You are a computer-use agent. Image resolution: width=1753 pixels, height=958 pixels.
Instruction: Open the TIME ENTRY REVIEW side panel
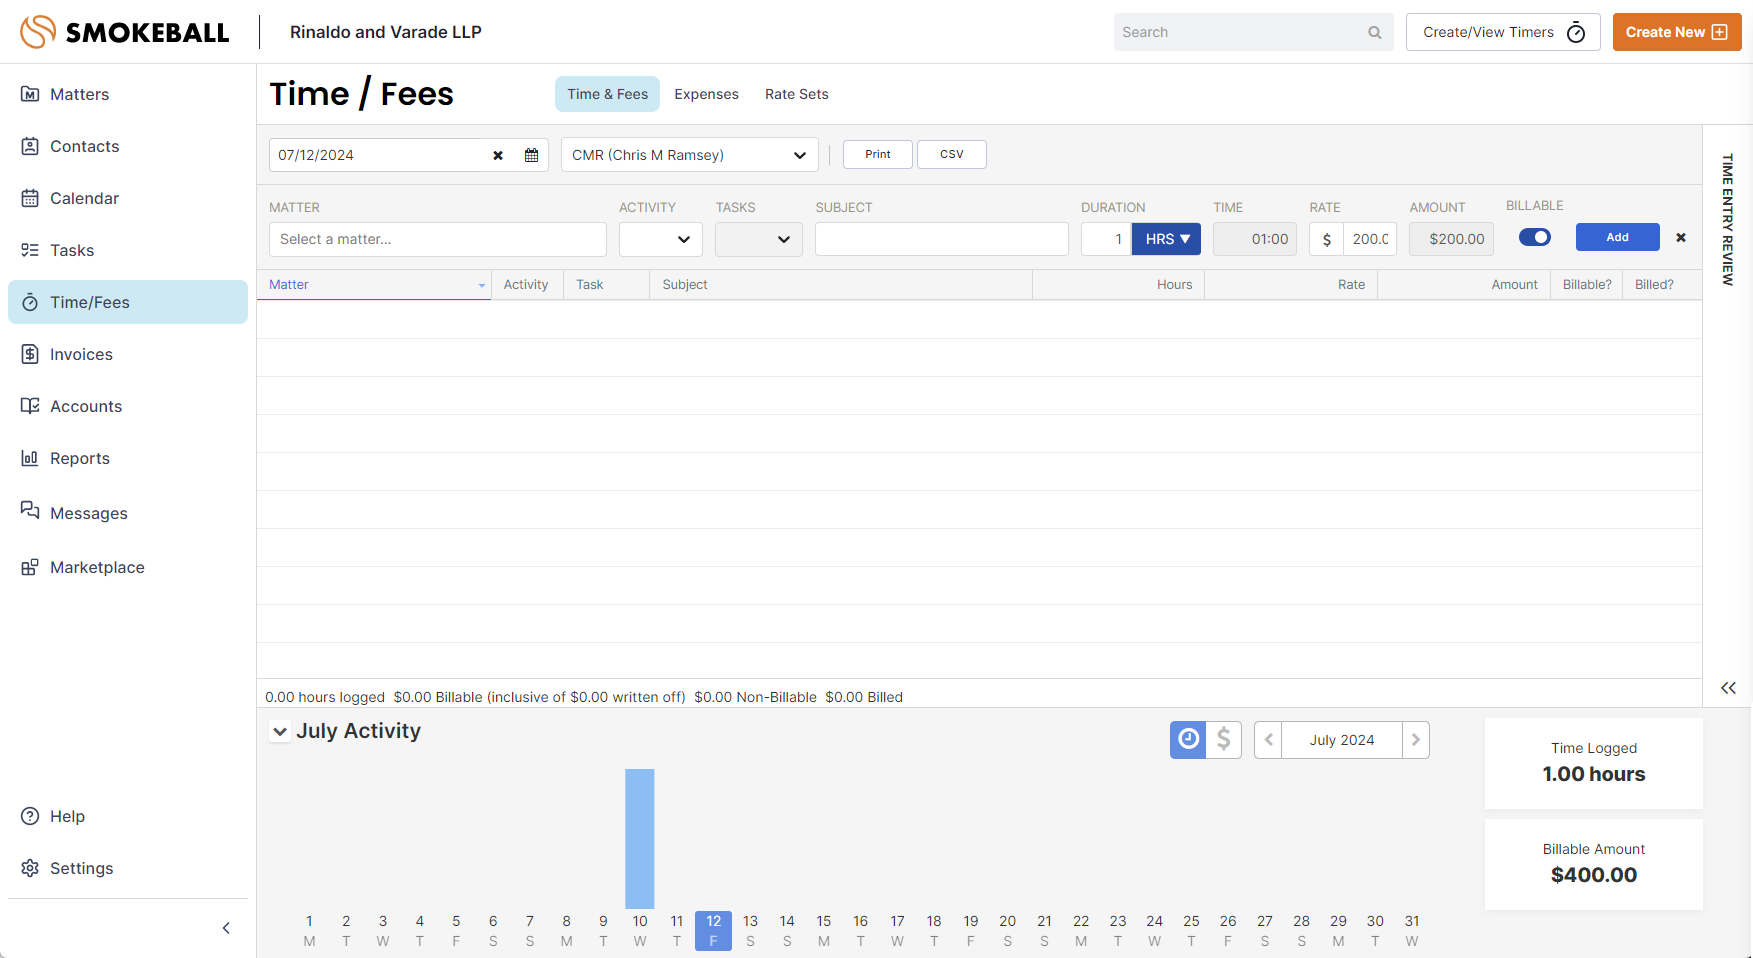[1728, 219]
